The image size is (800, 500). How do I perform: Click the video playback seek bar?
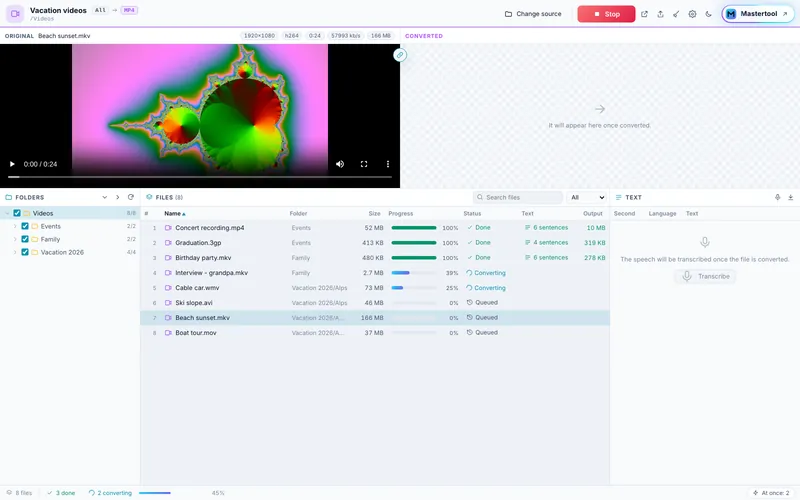(x=199, y=177)
